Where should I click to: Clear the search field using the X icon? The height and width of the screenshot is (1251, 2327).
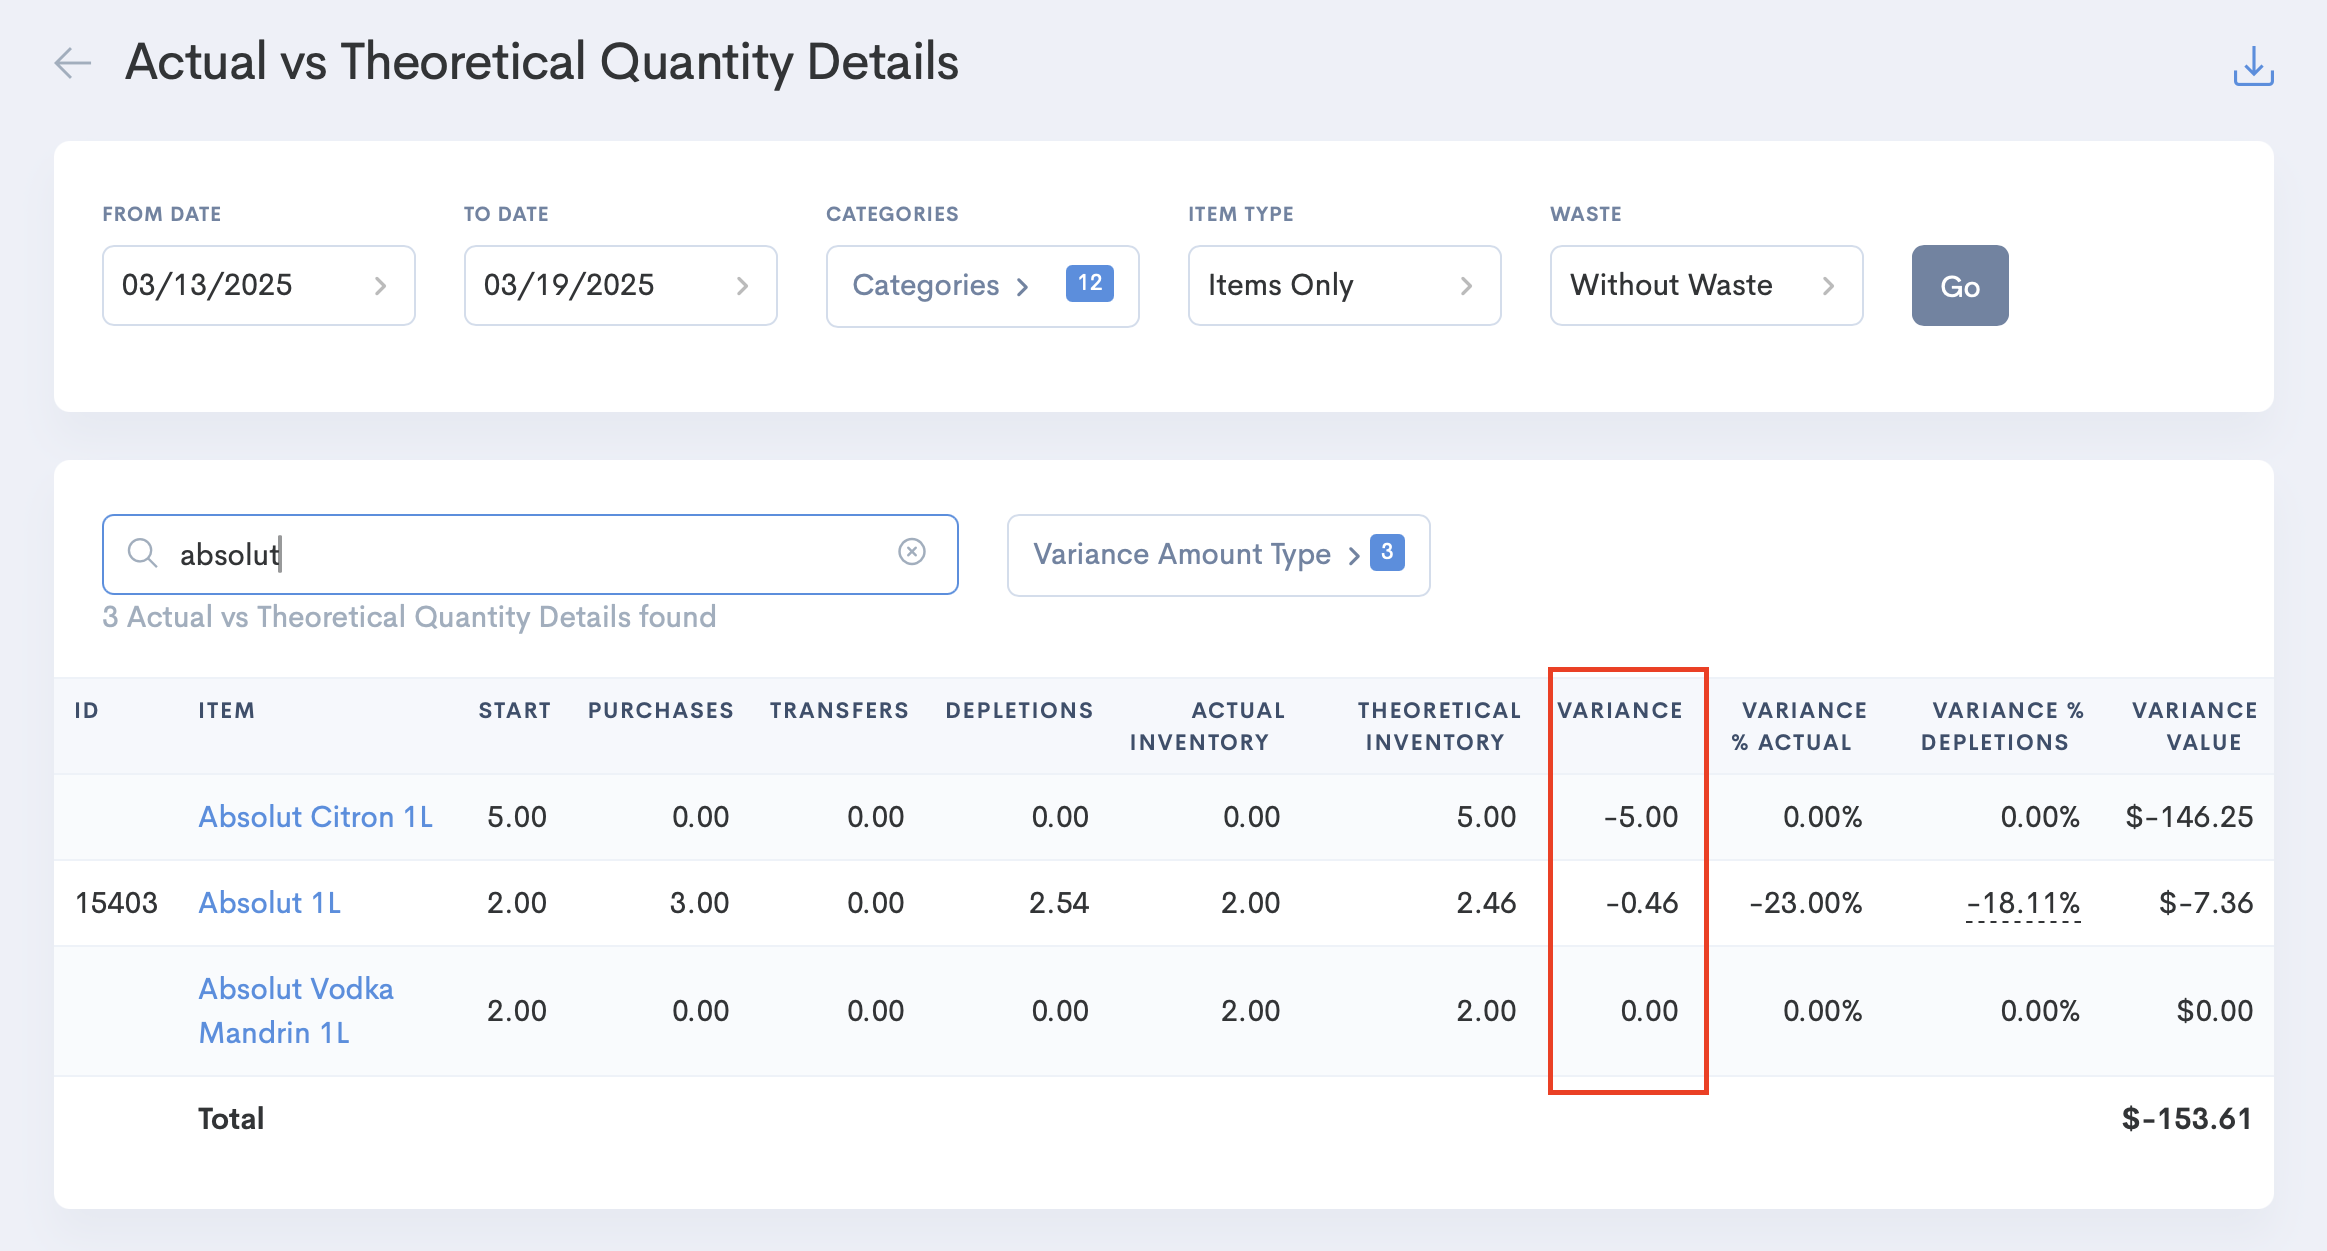pyautogui.click(x=911, y=553)
